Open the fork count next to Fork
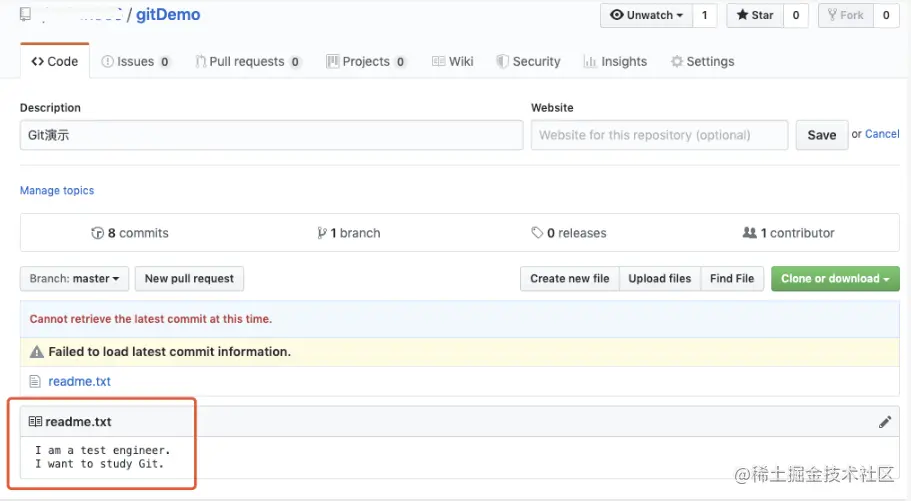 [x=886, y=15]
